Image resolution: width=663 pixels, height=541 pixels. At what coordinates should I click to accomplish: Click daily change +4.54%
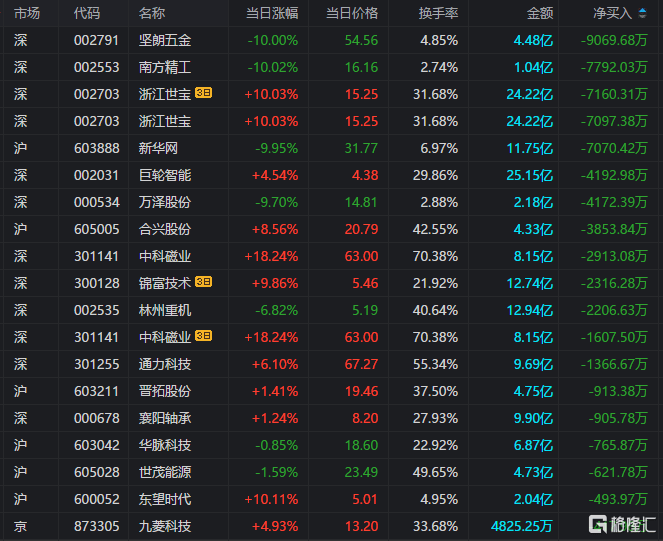point(275,176)
